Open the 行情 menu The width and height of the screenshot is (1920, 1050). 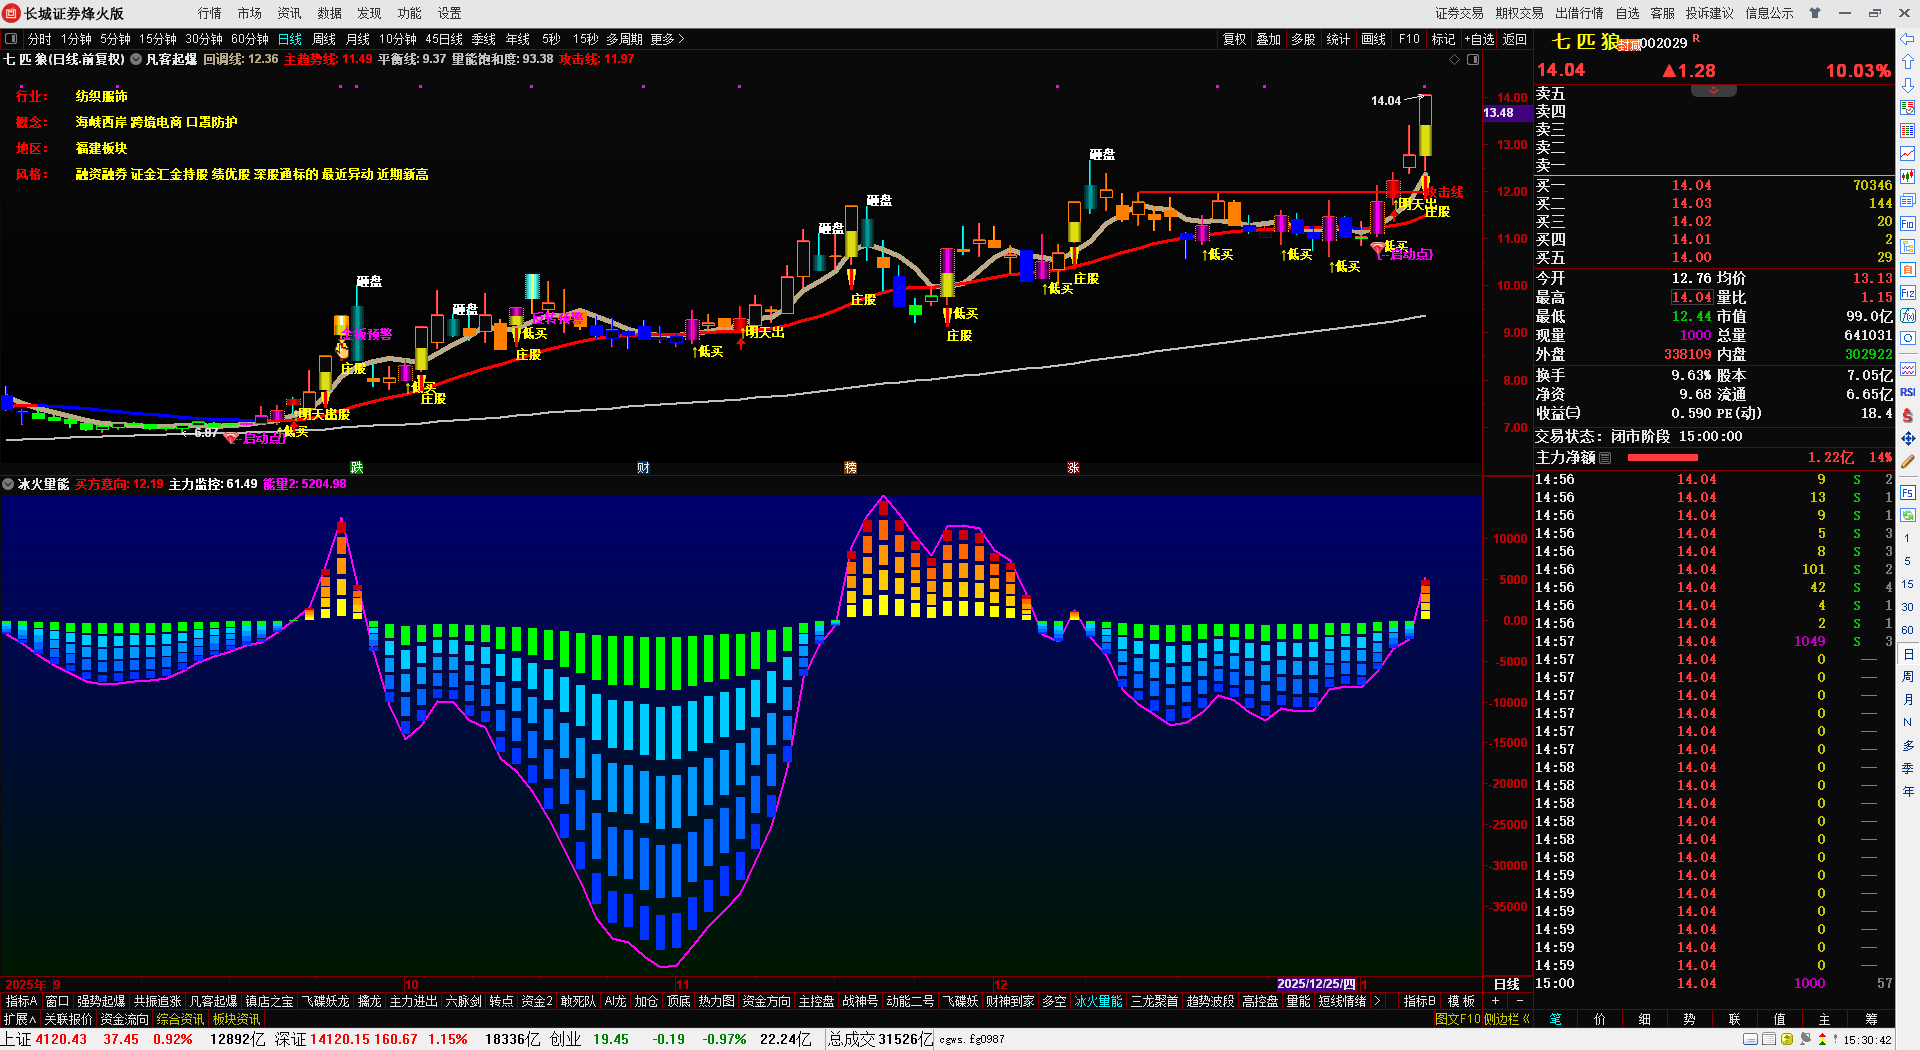point(209,13)
